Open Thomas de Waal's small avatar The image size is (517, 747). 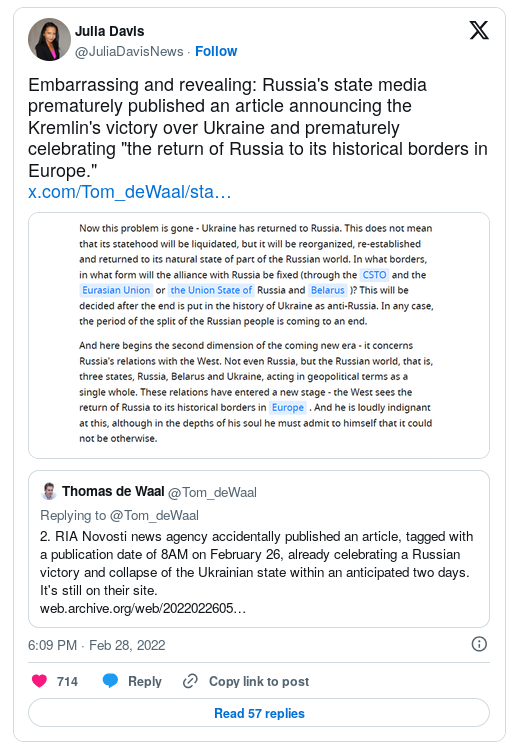coord(49,491)
